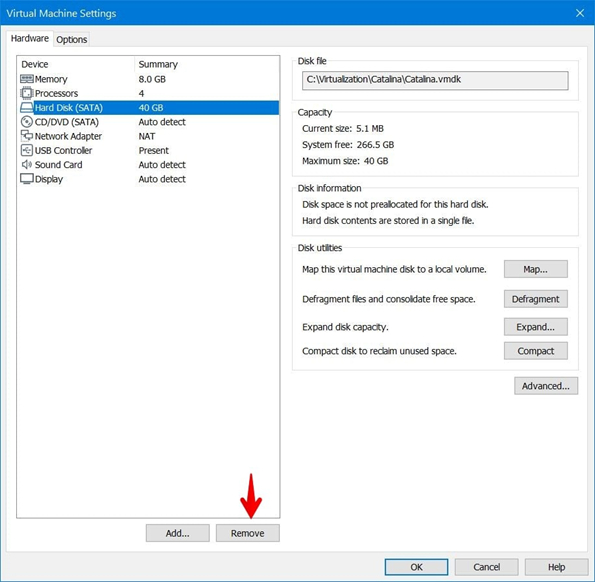Select the Memory device icon
Viewport: 595px width, 582px height.
pyautogui.click(x=27, y=79)
